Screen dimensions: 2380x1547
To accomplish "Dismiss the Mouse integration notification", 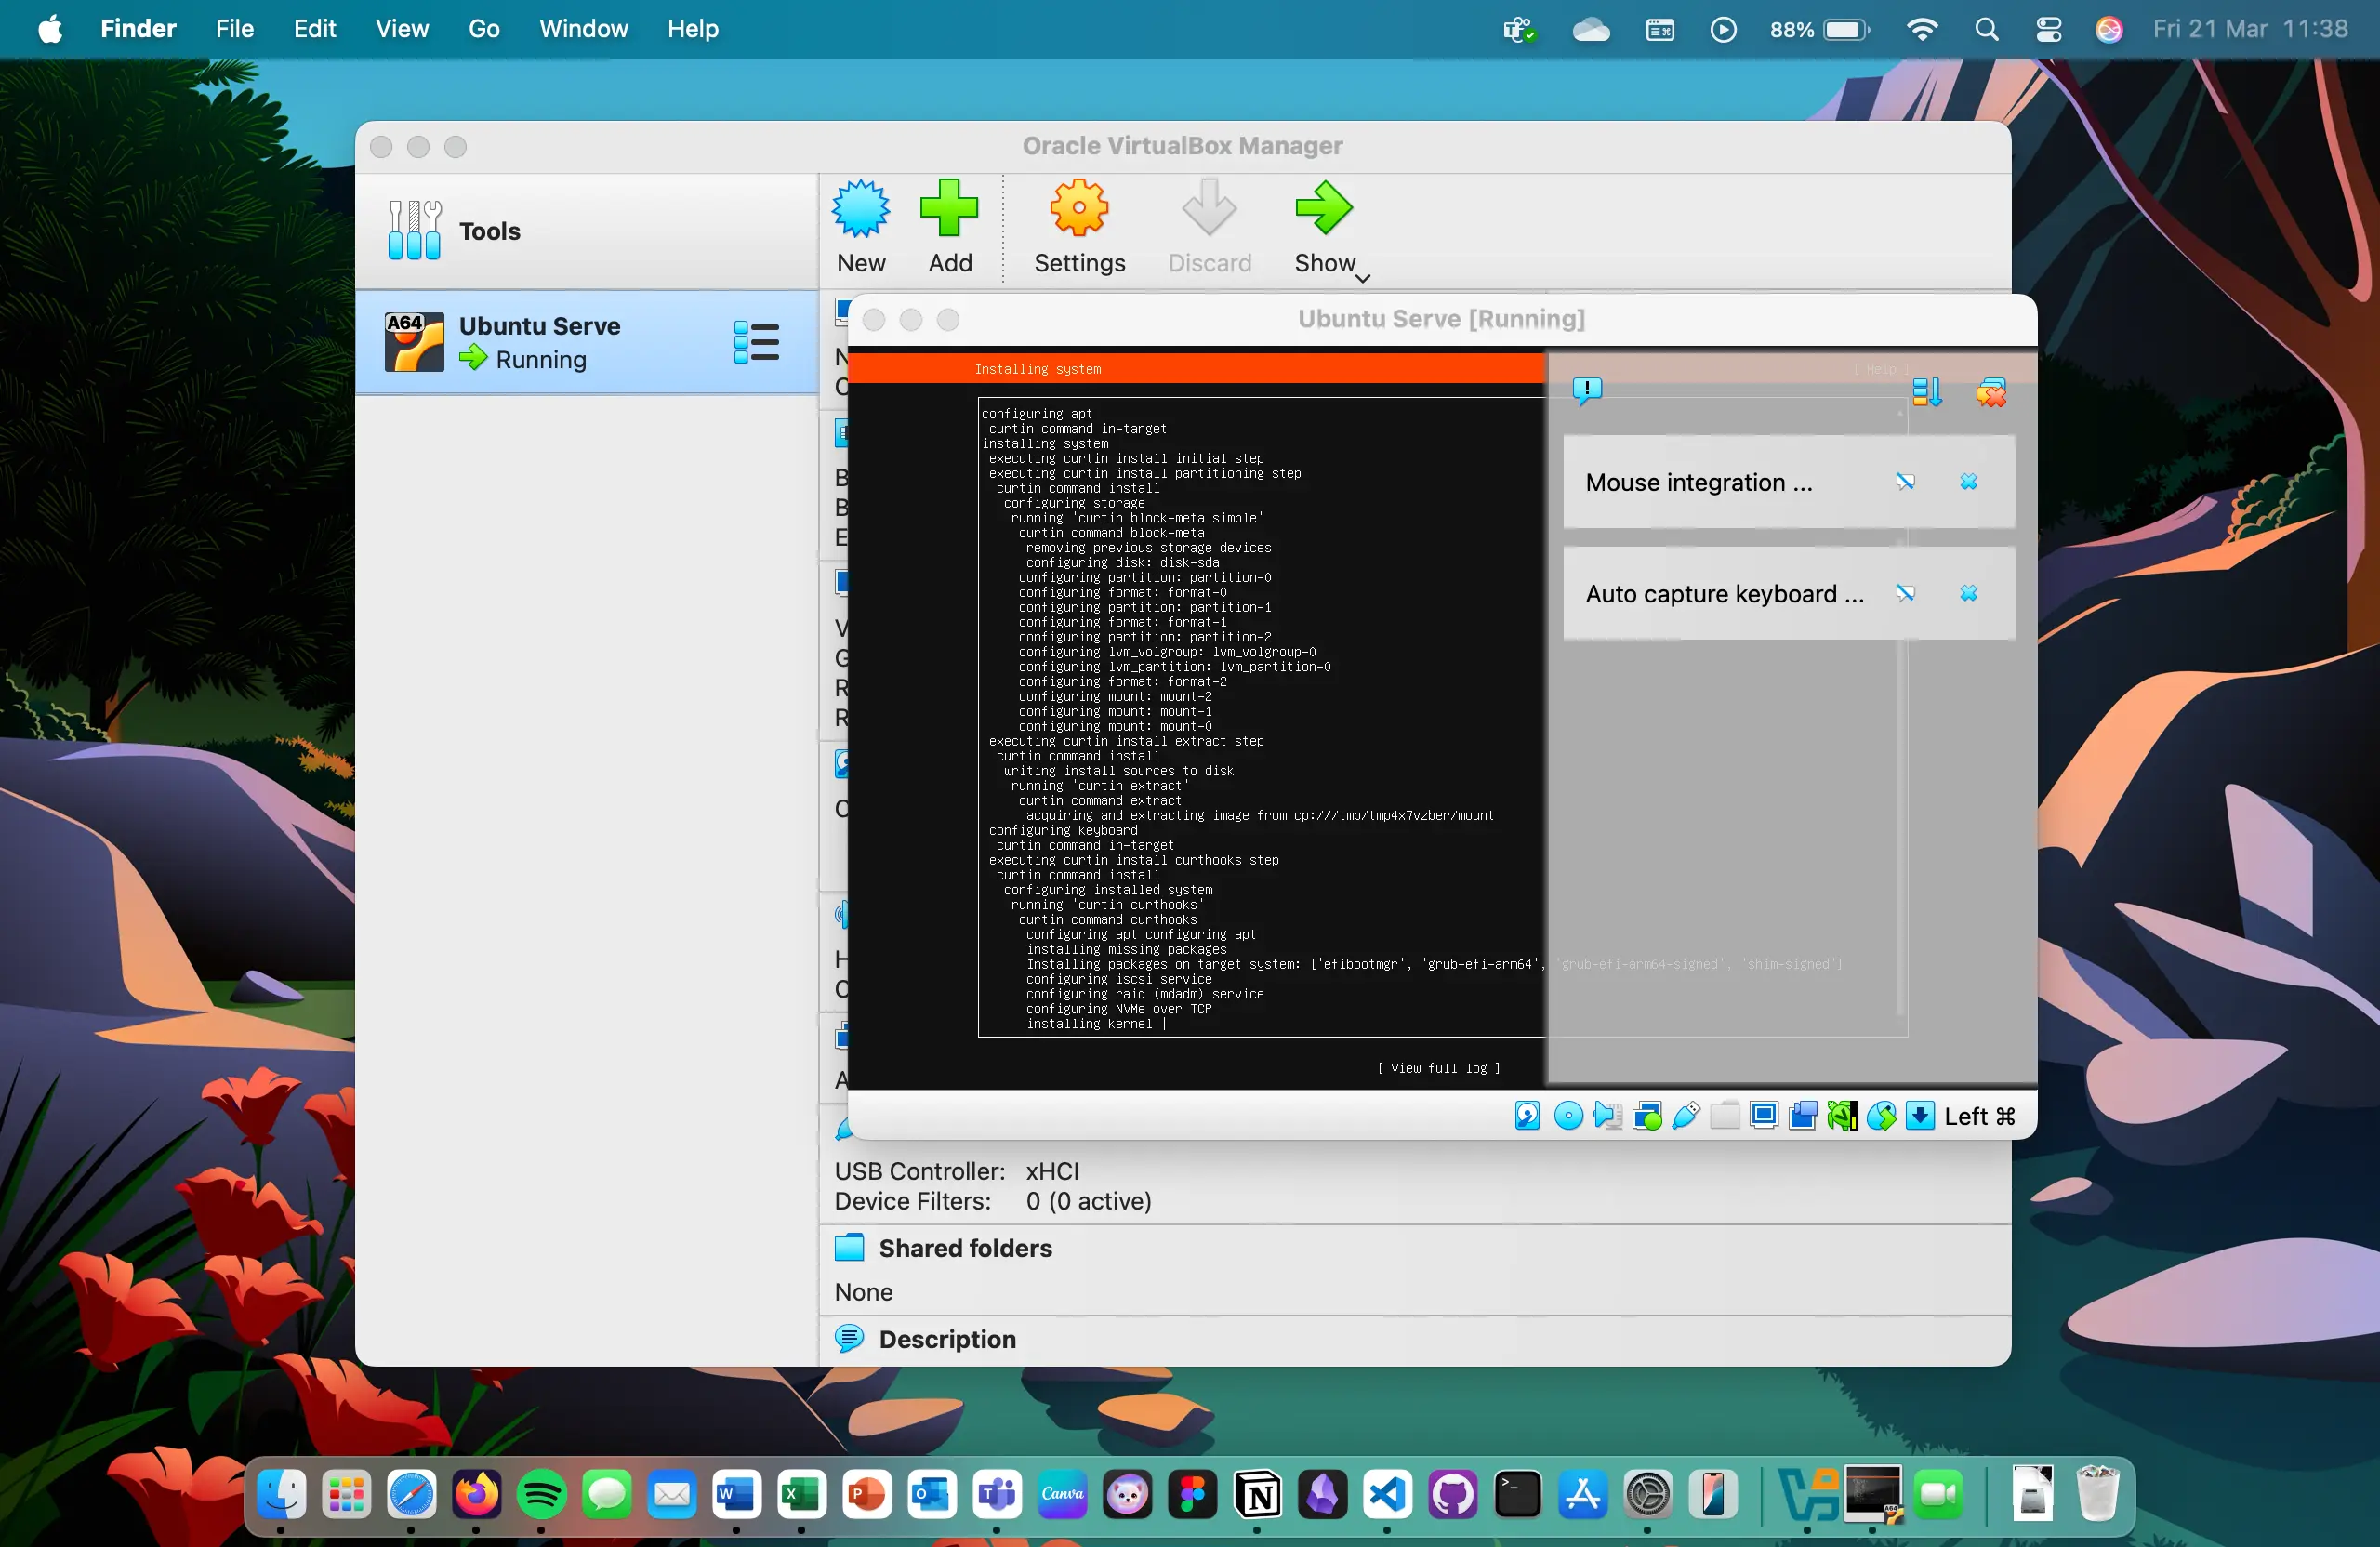I will point(1968,482).
